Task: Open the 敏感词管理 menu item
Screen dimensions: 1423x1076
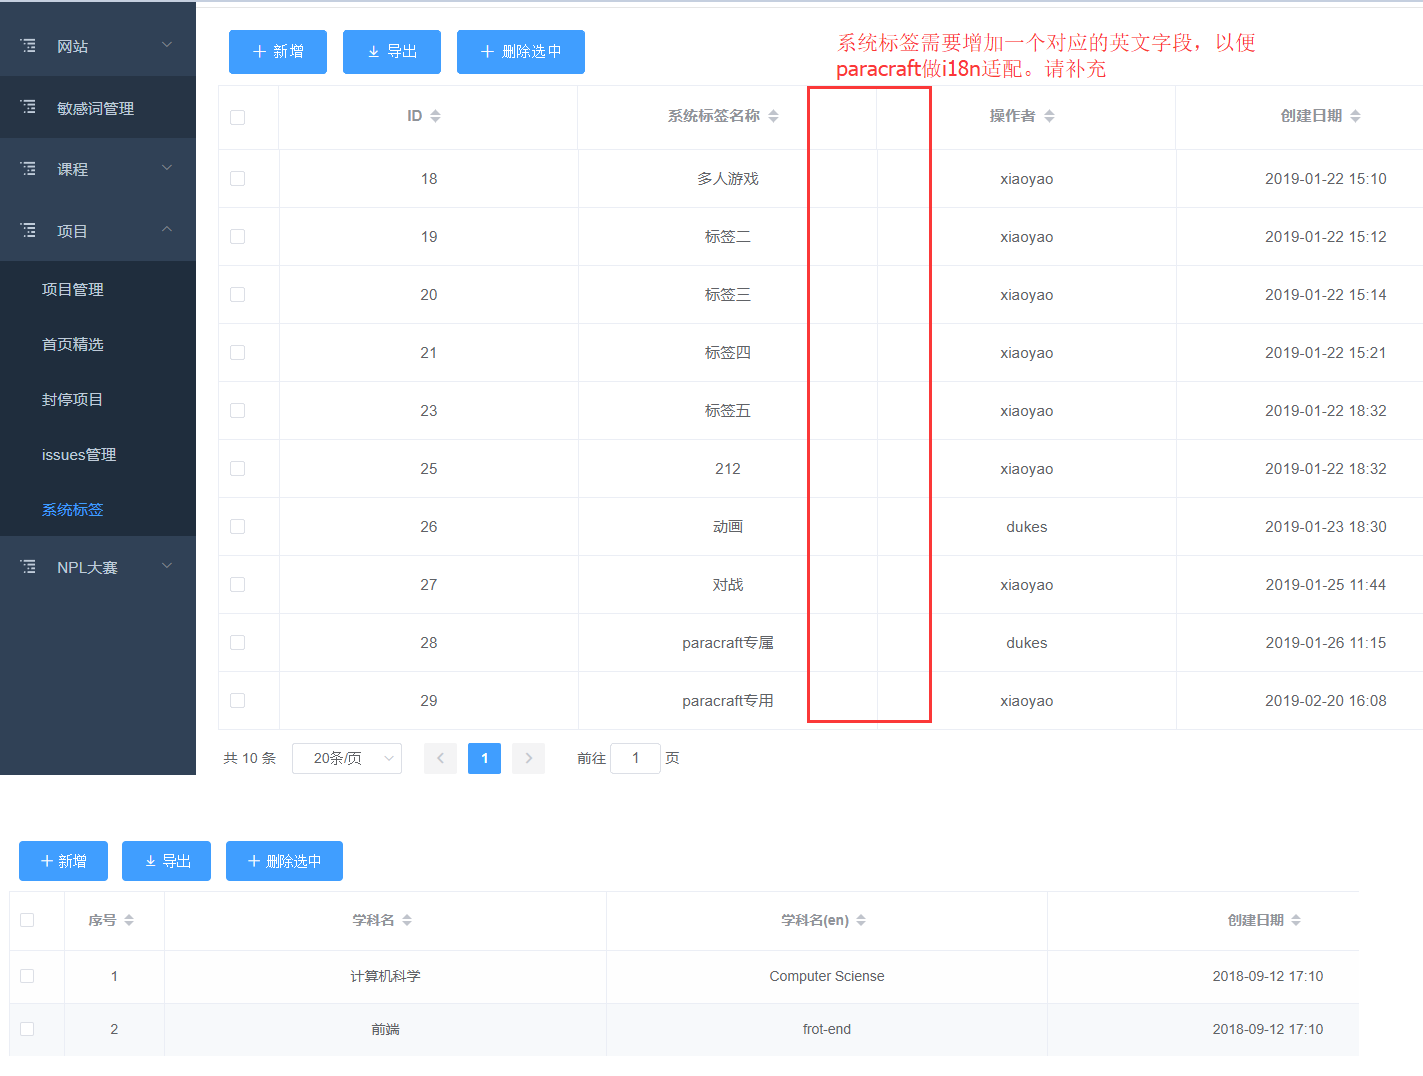Action: (96, 107)
